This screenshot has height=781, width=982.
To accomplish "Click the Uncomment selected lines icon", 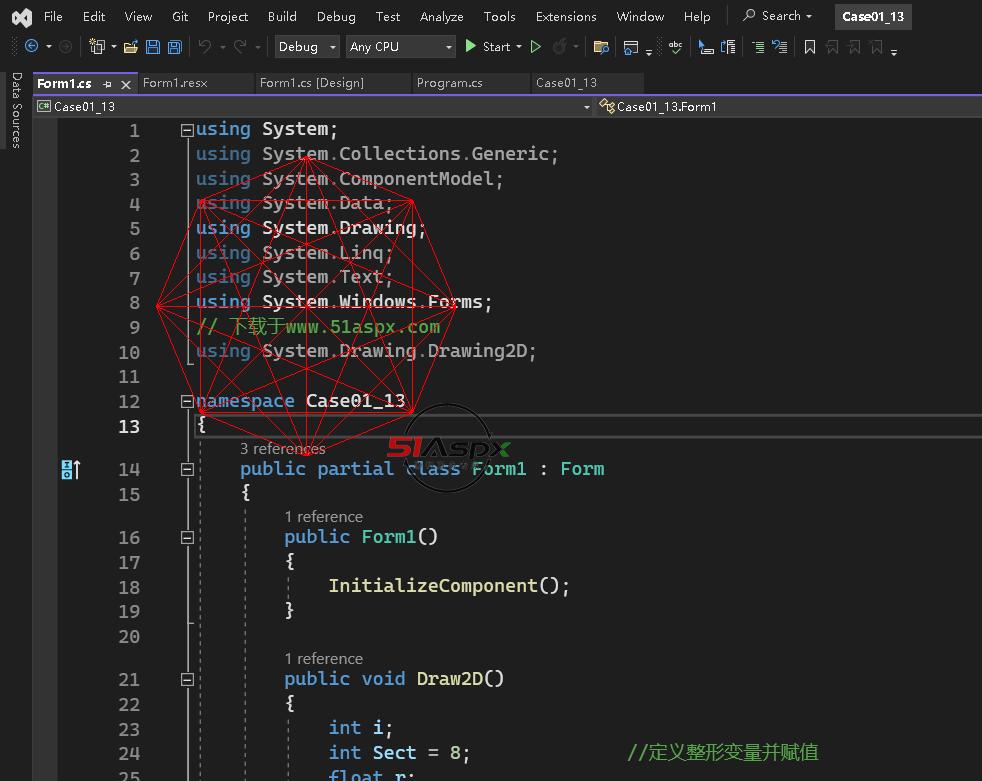I will (780, 47).
